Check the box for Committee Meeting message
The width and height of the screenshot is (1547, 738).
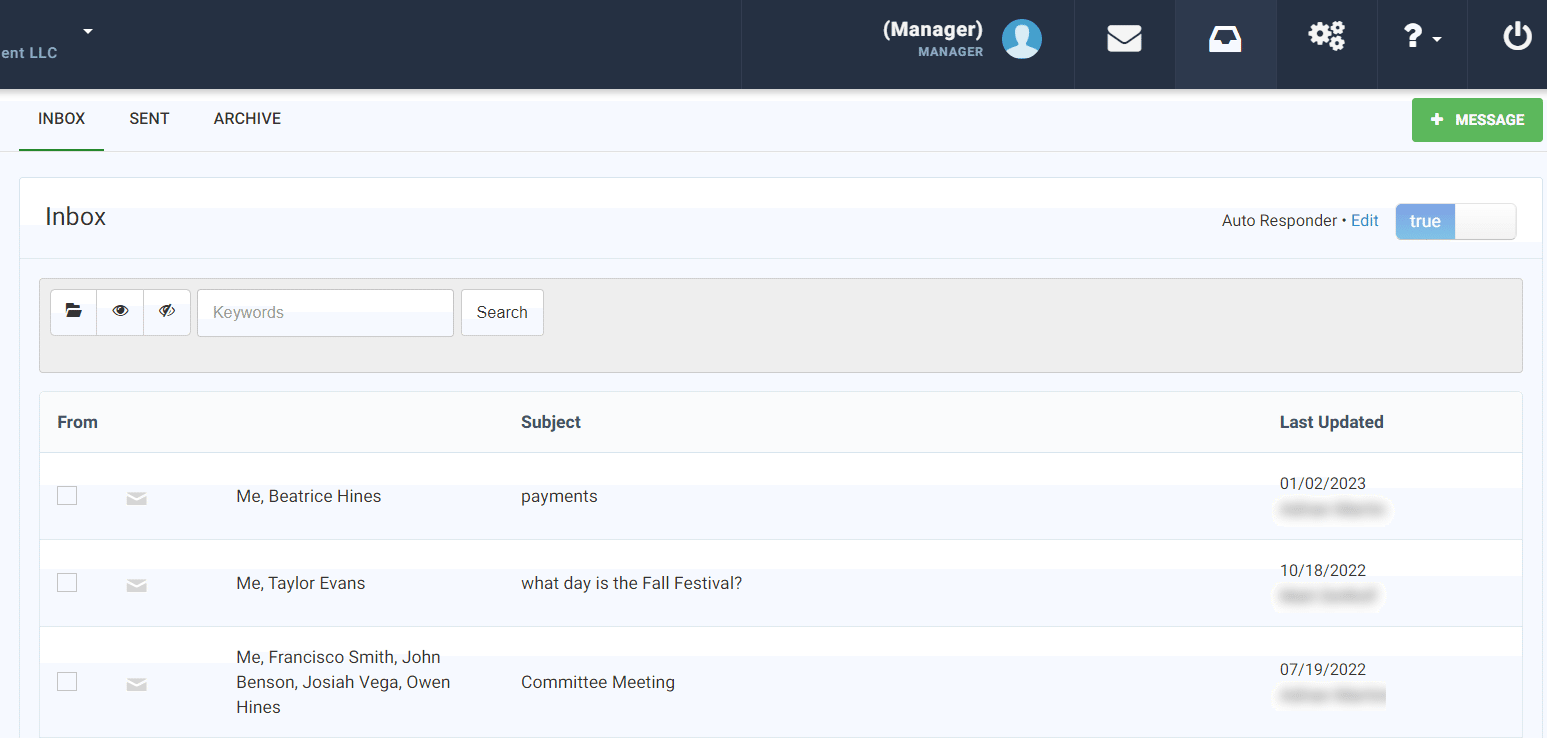point(67,681)
